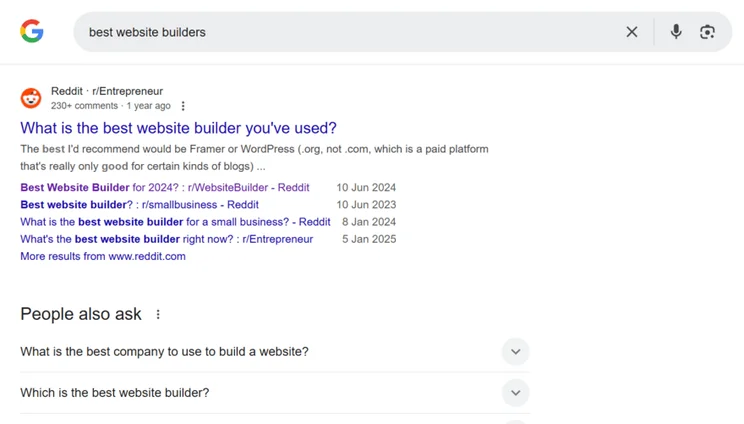This screenshot has height=424, width=744.
Task: Click the '230+ comments · 1 year ago' text
Action: tap(111, 106)
